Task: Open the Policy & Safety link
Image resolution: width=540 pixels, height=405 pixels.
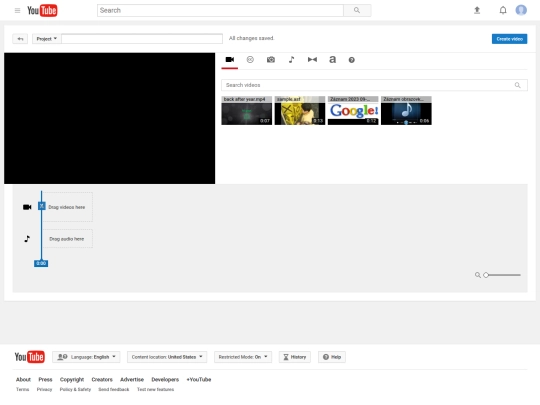Action: (75, 390)
